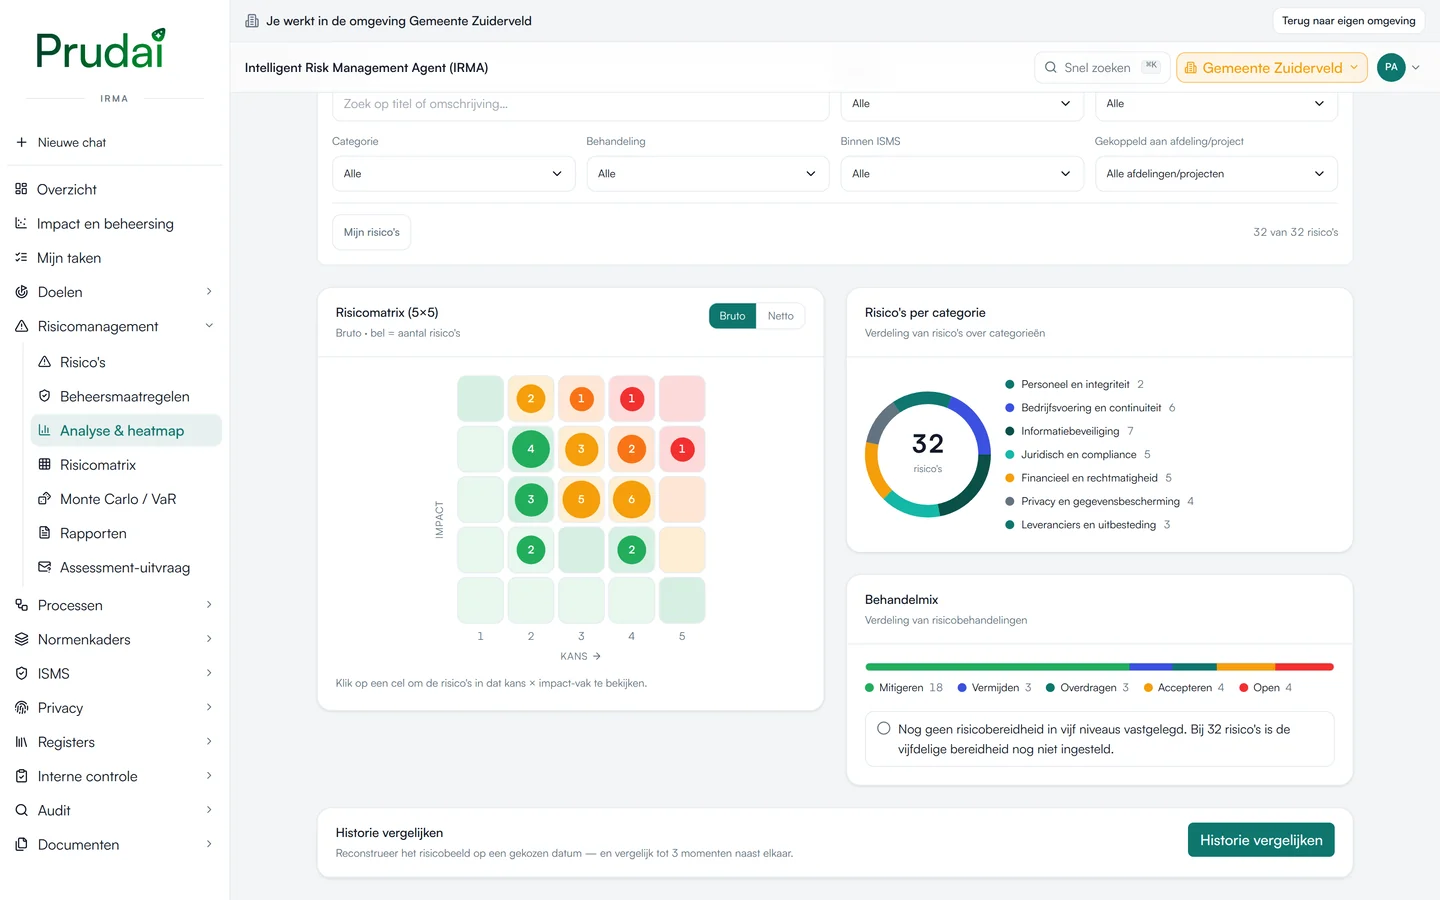1440x900 pixels.
Task: Open the Binnen ISMS dropdown
Action: 962,174
